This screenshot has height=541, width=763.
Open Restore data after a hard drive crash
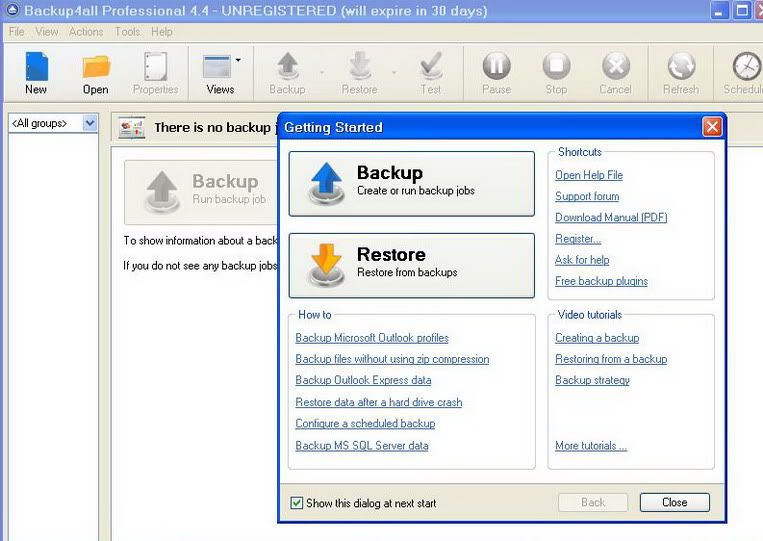[379, 402]
